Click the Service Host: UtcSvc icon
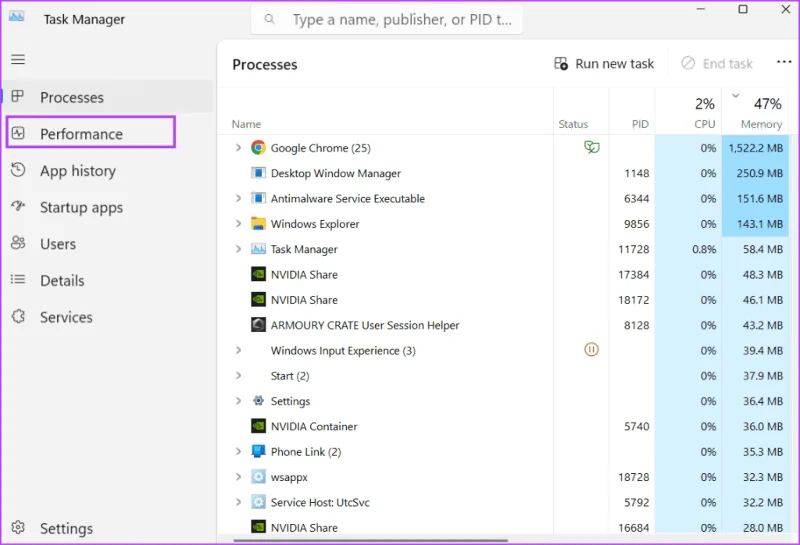This screenshot has height=545, width=800. tap(258, 502)
